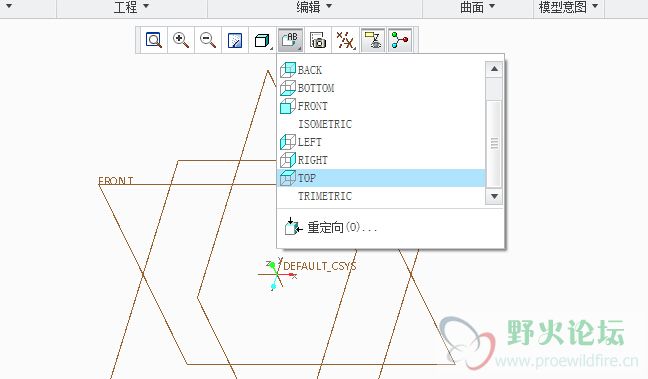Expand the 编辑 ribbon group dropdown
Image resolution: width=648 pixels, height=379 pixels.
[x=314, y=7]
